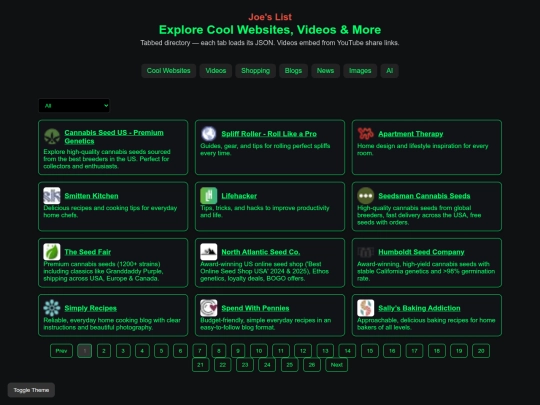This screenshot has height=405, width=540.
Task: Open the All category filter dropdown
Action: pyautogui.click(x=74, y=105)
